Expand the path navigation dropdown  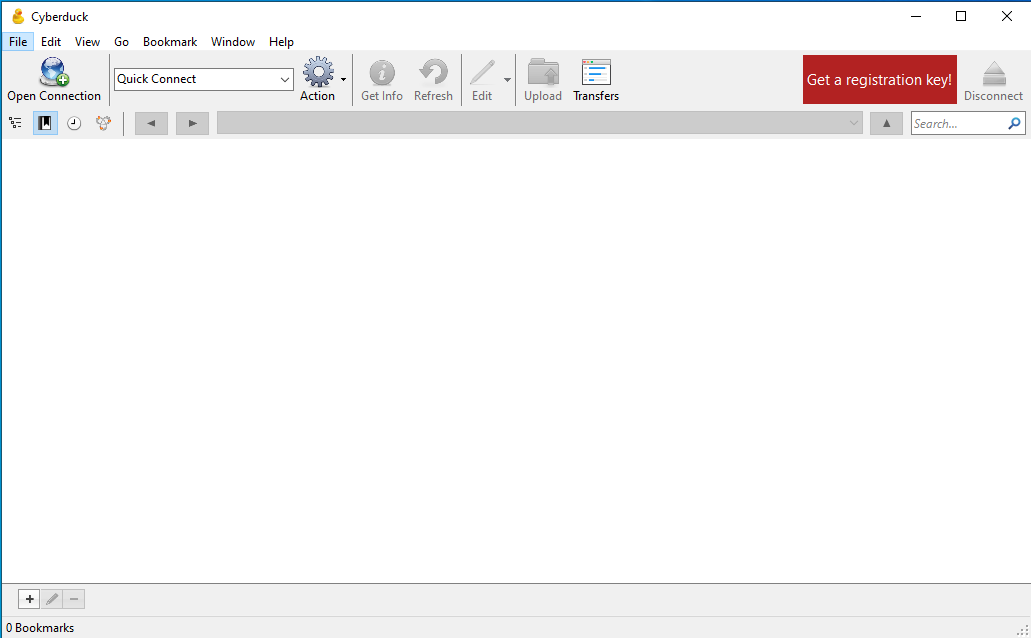(x=853, y=123)
